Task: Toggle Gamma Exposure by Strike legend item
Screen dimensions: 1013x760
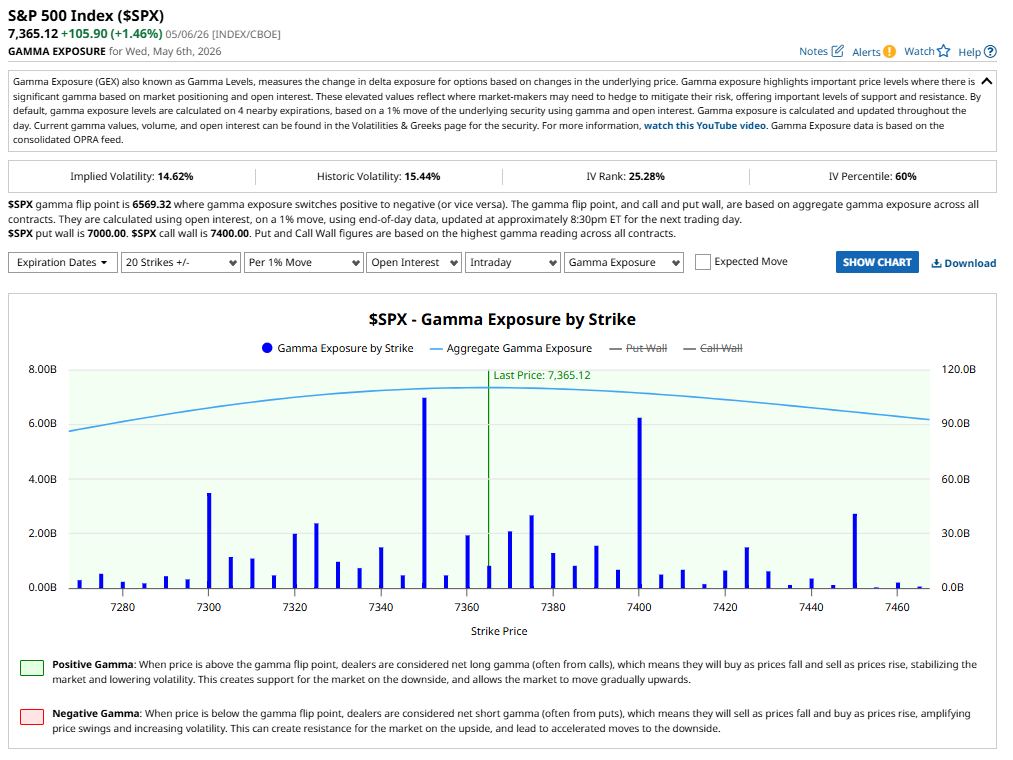Action: click(x=337, y=348)
